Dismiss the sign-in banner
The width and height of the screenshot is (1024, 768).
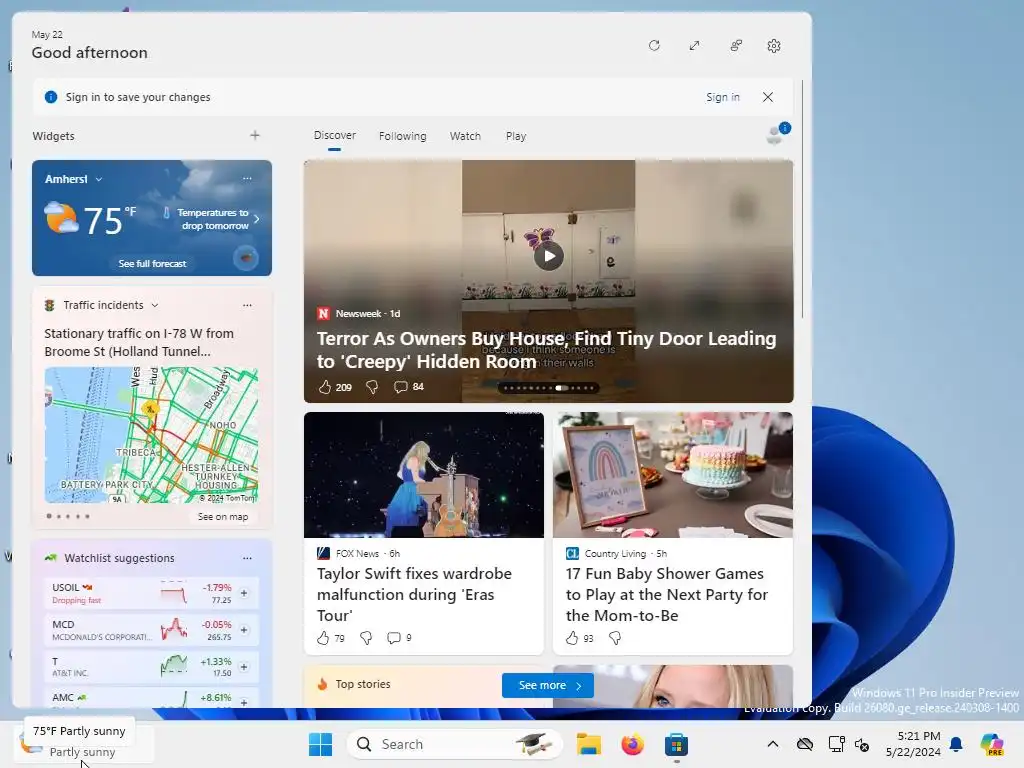coord(768,97)
